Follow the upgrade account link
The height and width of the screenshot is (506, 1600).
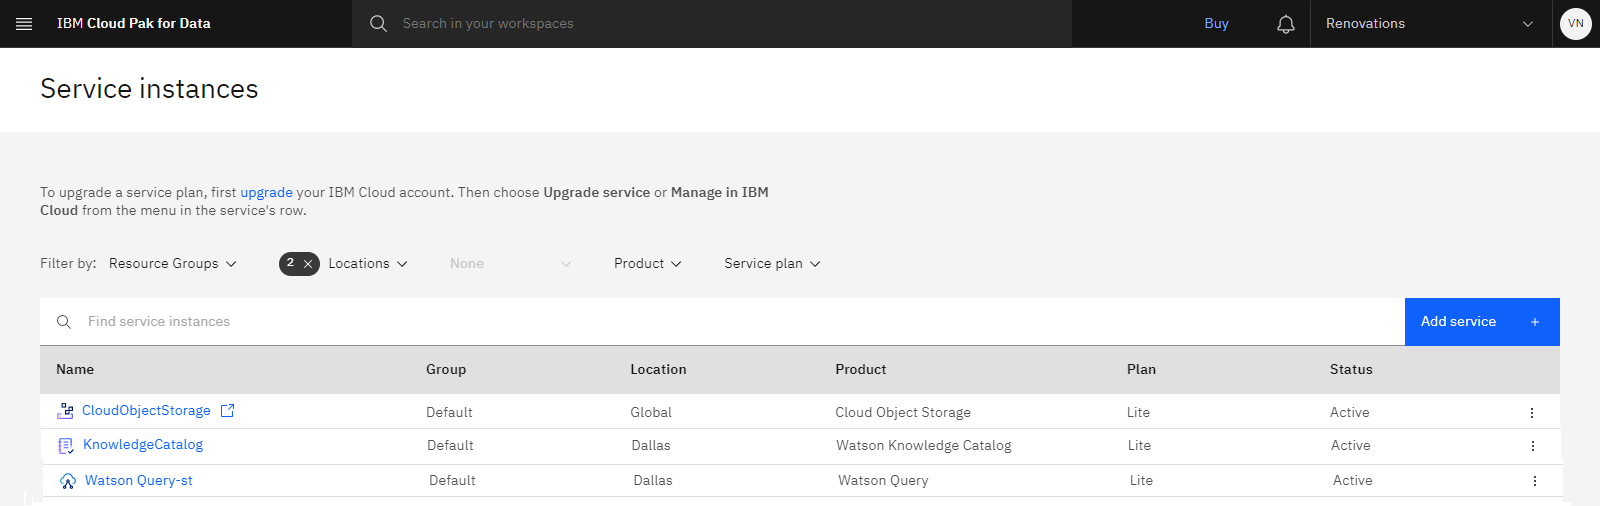pos(266,192)
